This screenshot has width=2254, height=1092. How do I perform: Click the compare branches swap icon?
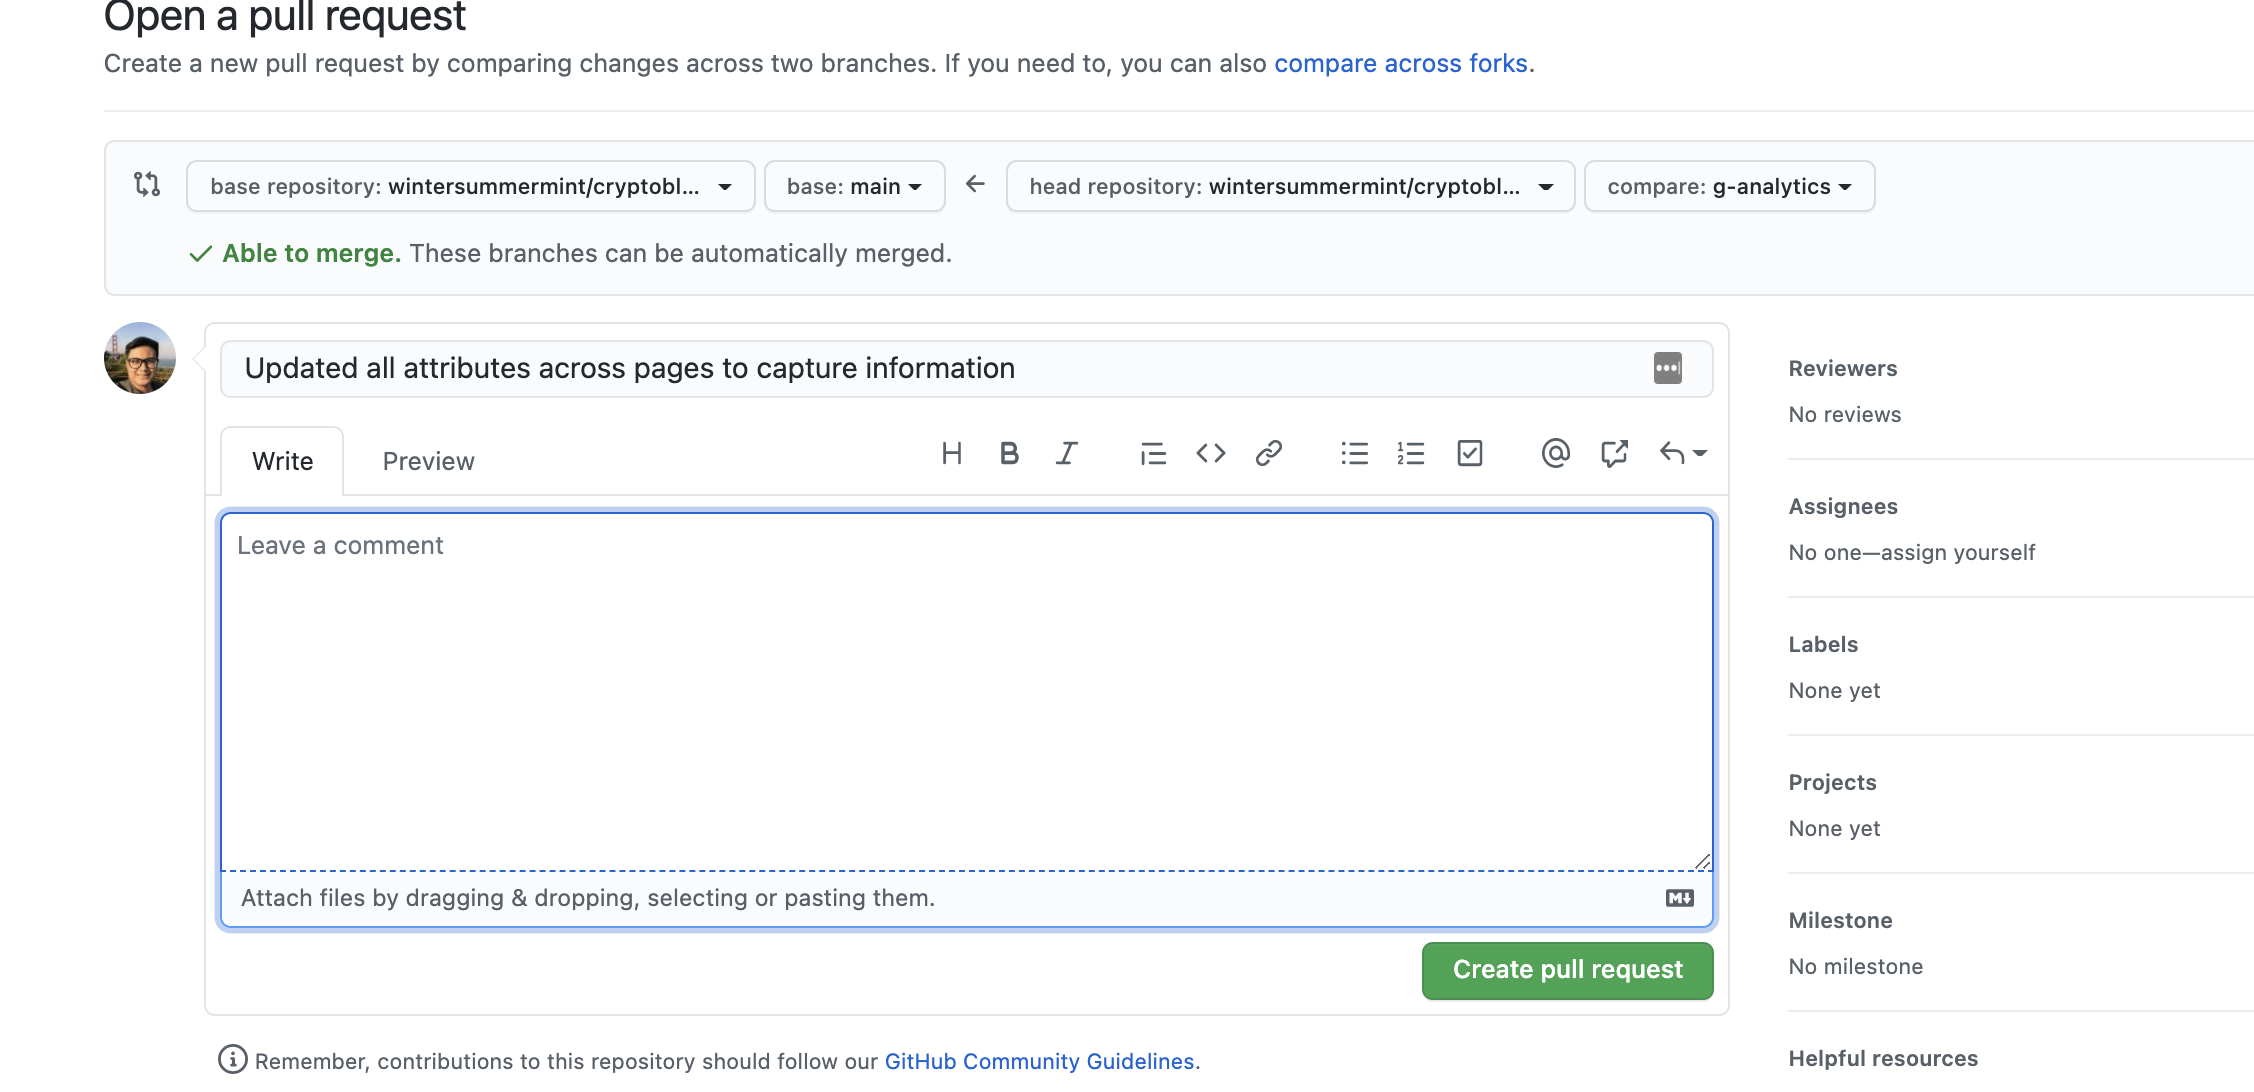click(x=147, y=184)
